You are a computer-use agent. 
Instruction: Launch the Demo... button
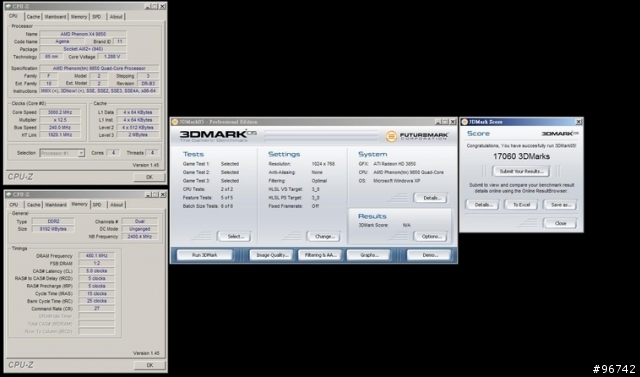429,255
